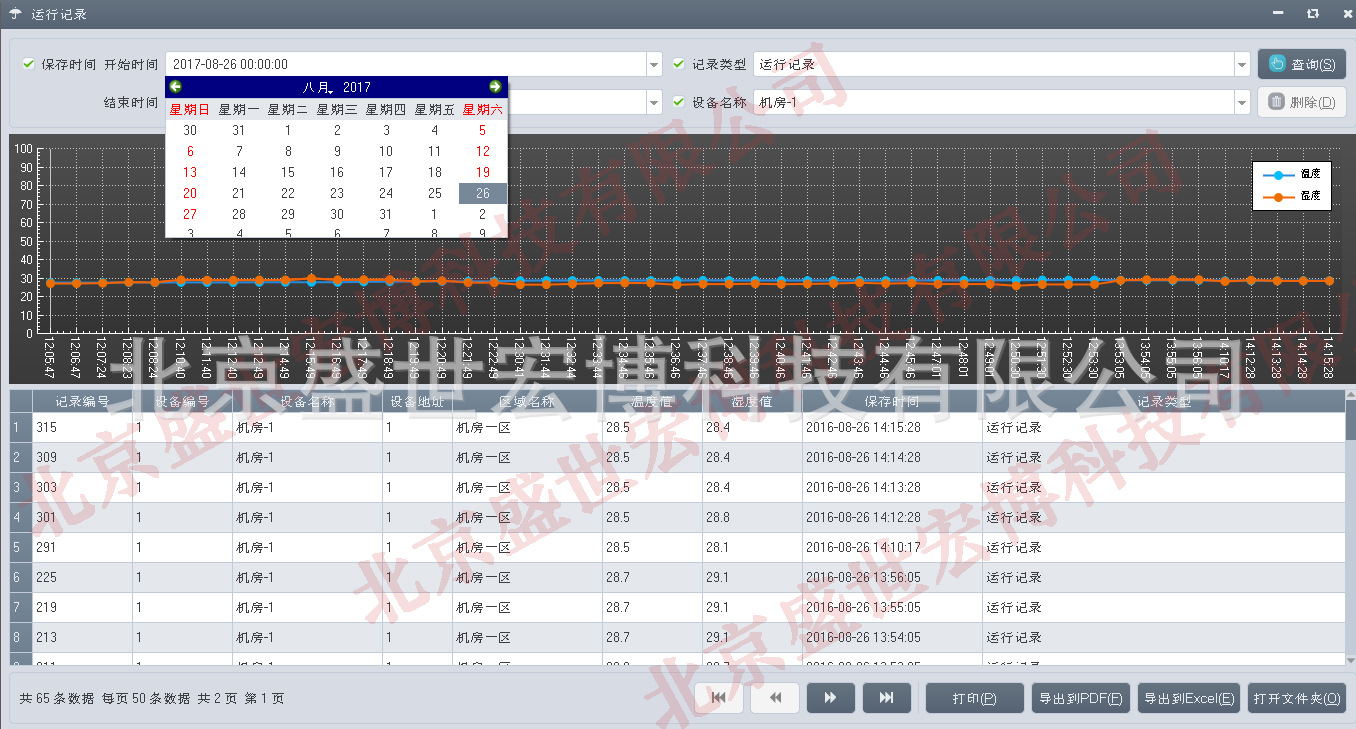Toggle the 设备名称 checkbox
Viewport: 1356px width, 729px height.
click(x=679, y=102)
